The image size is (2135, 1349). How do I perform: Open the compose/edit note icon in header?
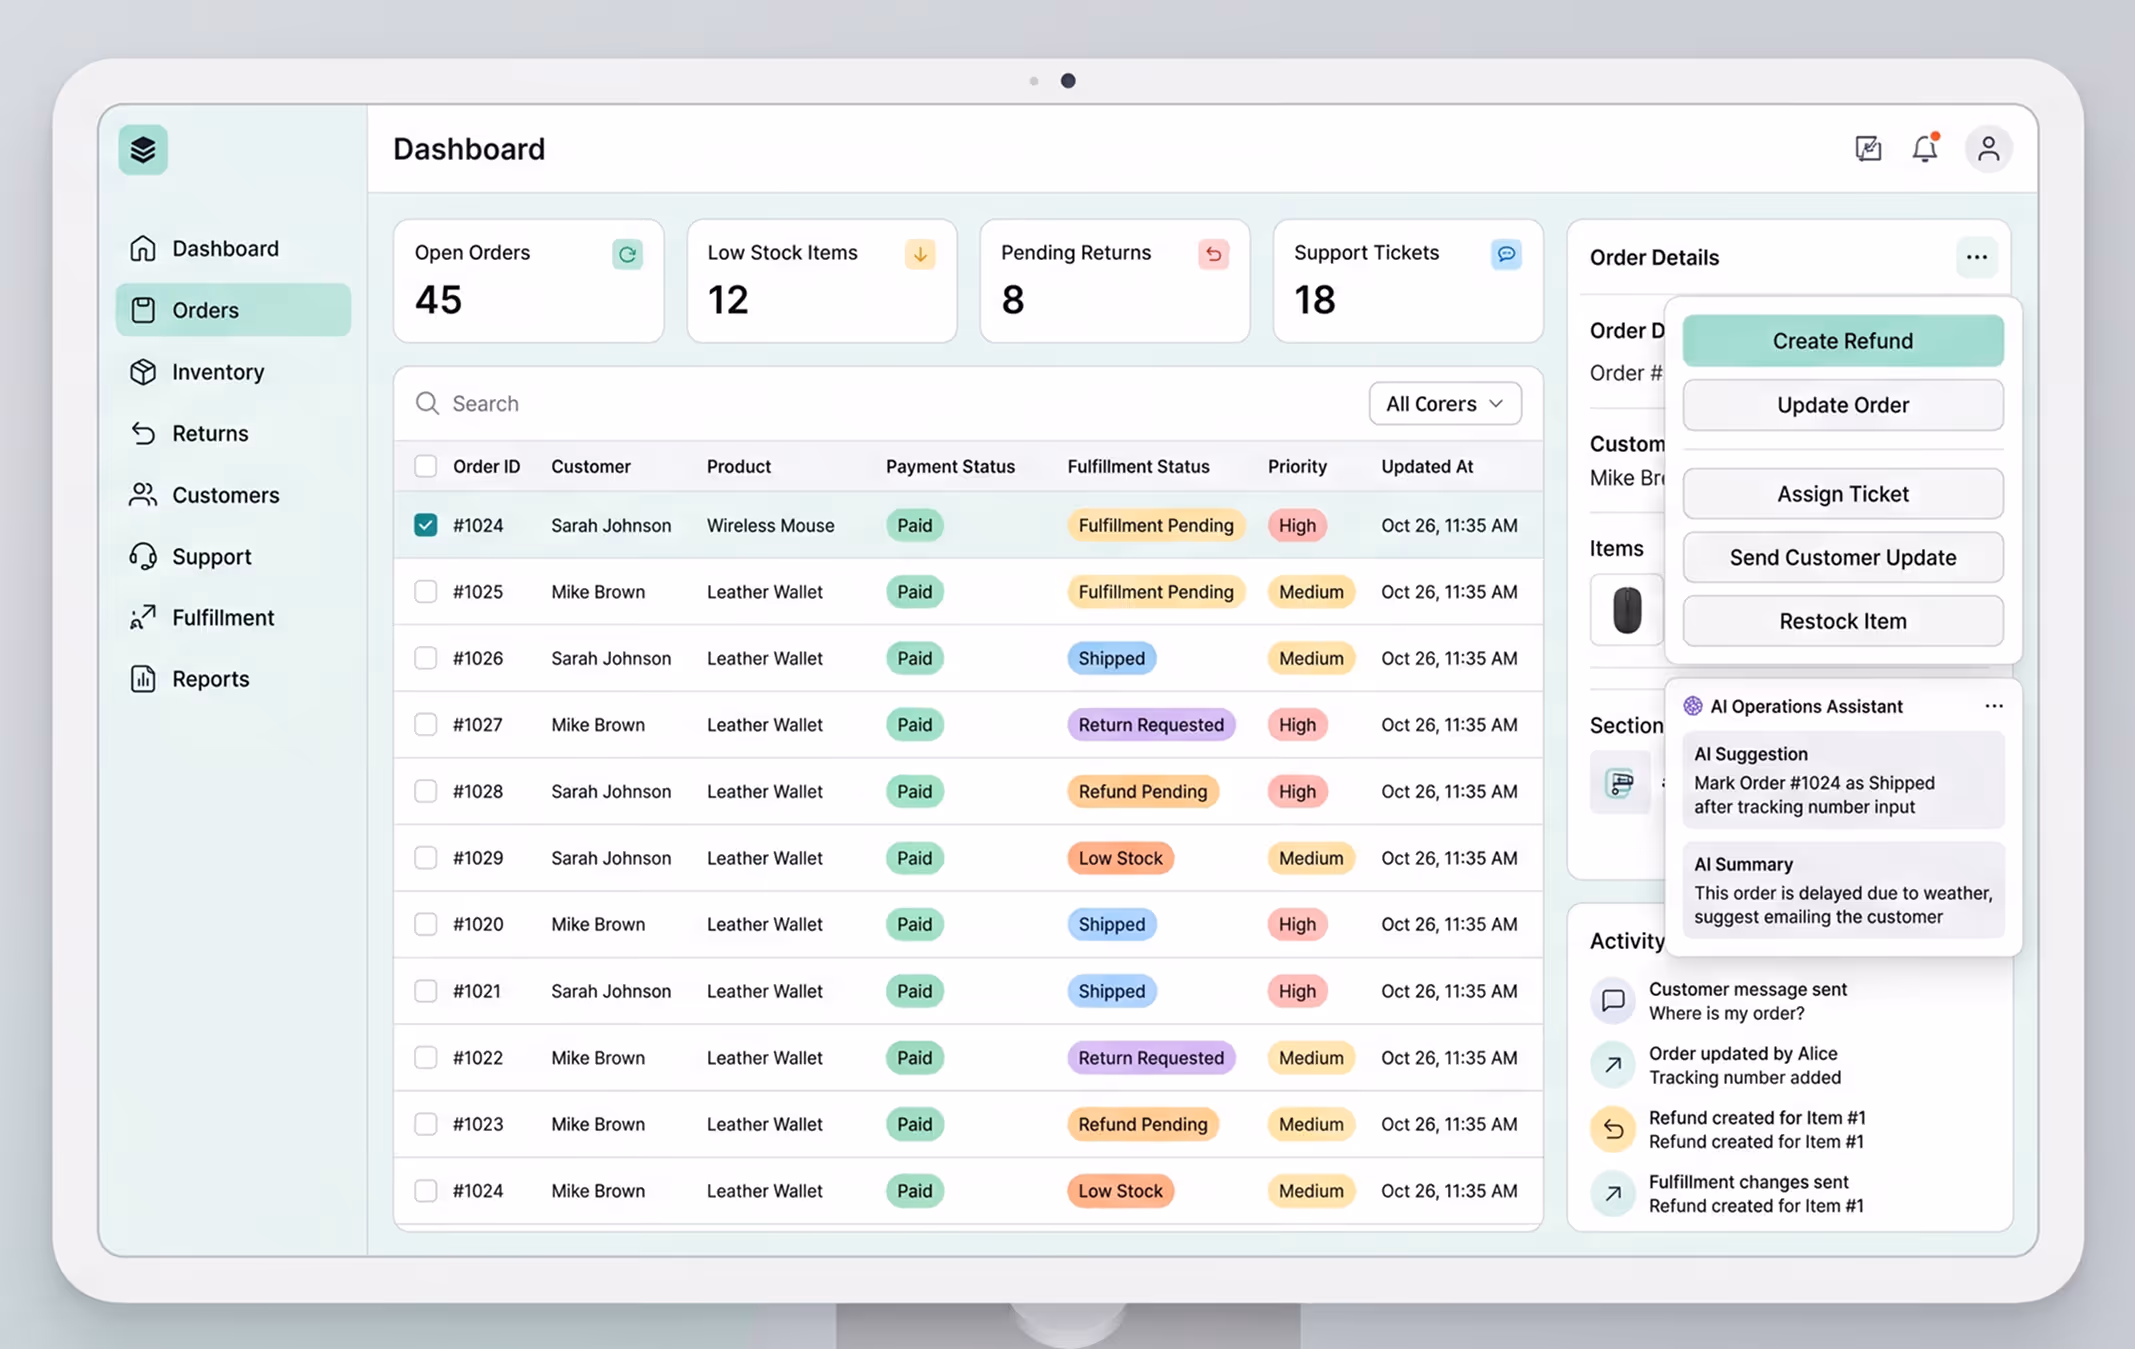click(1868, 149)
